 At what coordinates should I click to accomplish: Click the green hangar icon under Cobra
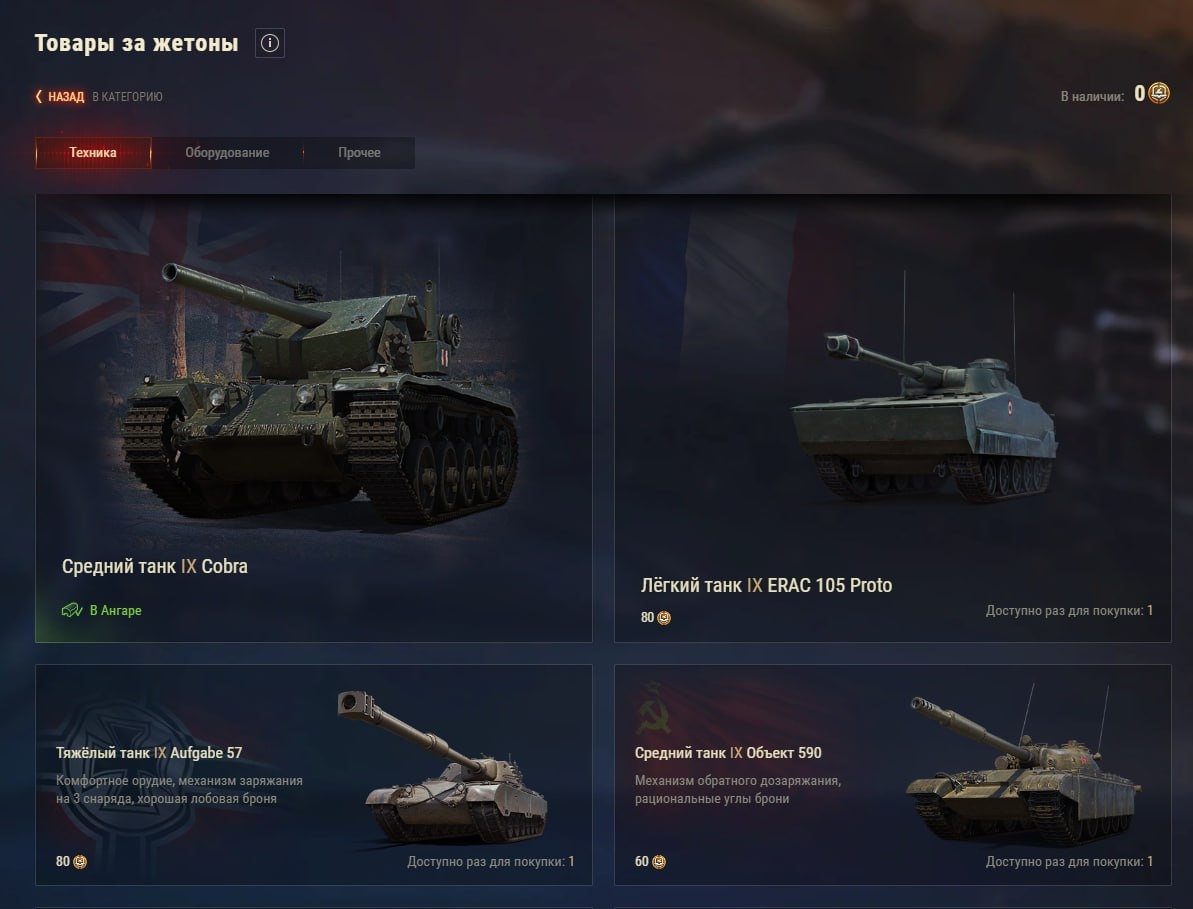coord(72,610)
